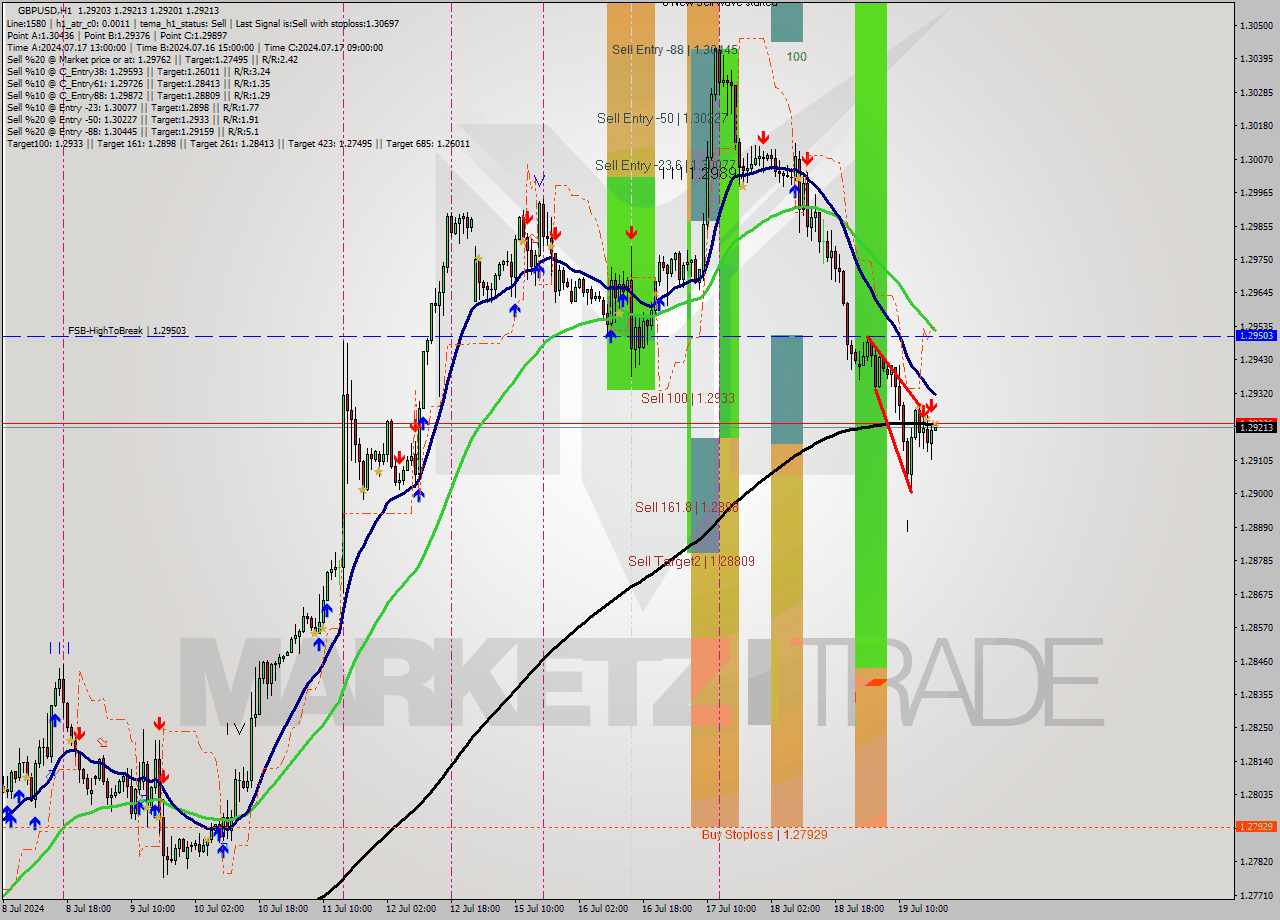1280x920 pixels.
Task: Click the 1.27820 price axis value
Action: 1256,862
